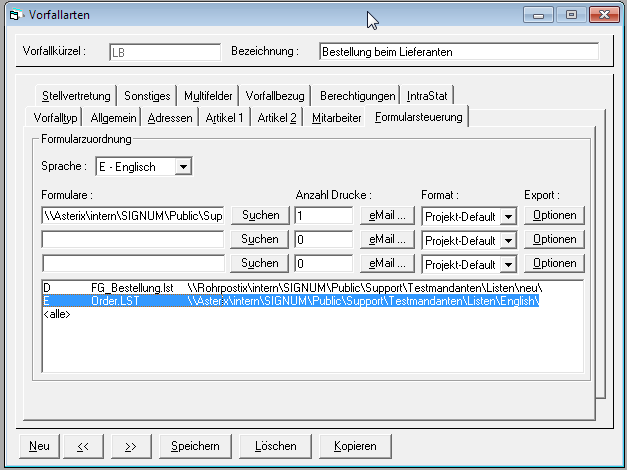Open the Sprache dropdown list

183,167
